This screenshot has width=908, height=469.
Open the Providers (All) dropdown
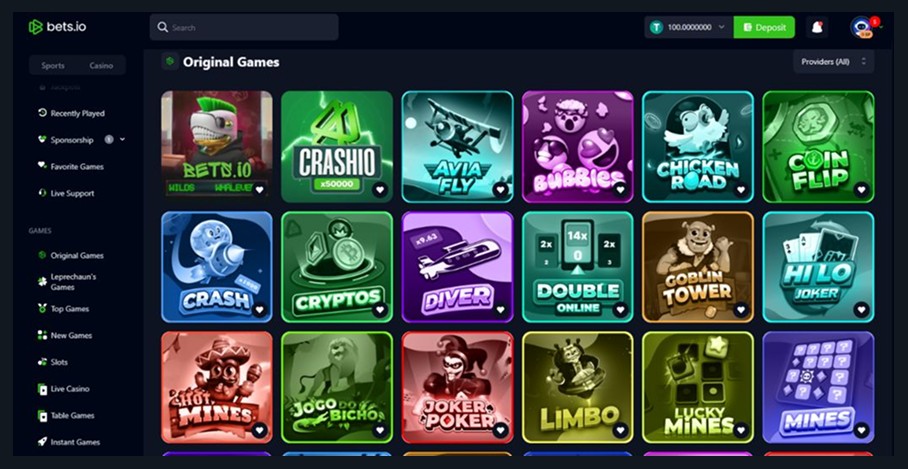pyautogui.click(x=833, y=61)
